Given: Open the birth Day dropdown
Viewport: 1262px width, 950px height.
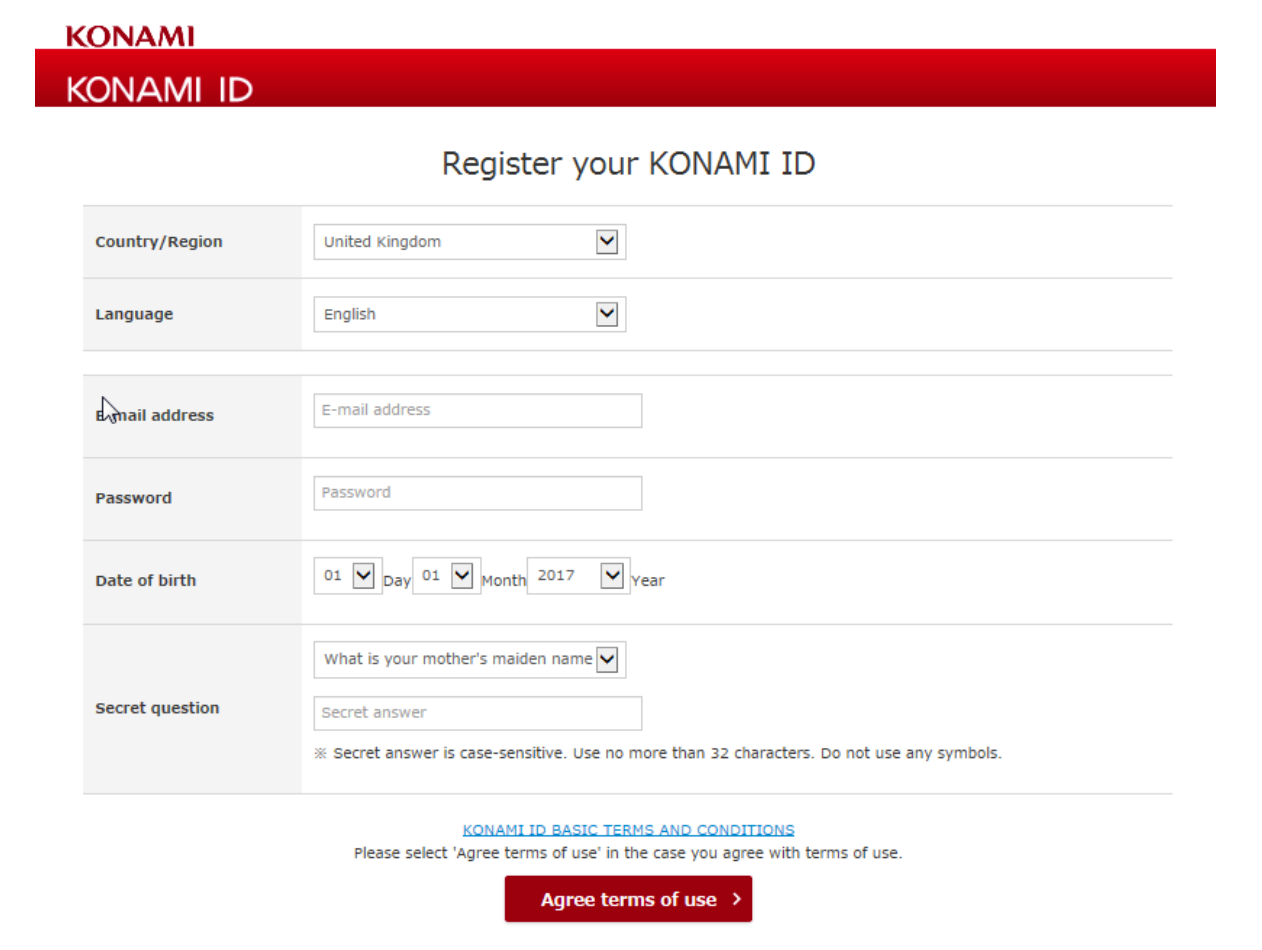Looking at the screenshot, I should point(347,576).
